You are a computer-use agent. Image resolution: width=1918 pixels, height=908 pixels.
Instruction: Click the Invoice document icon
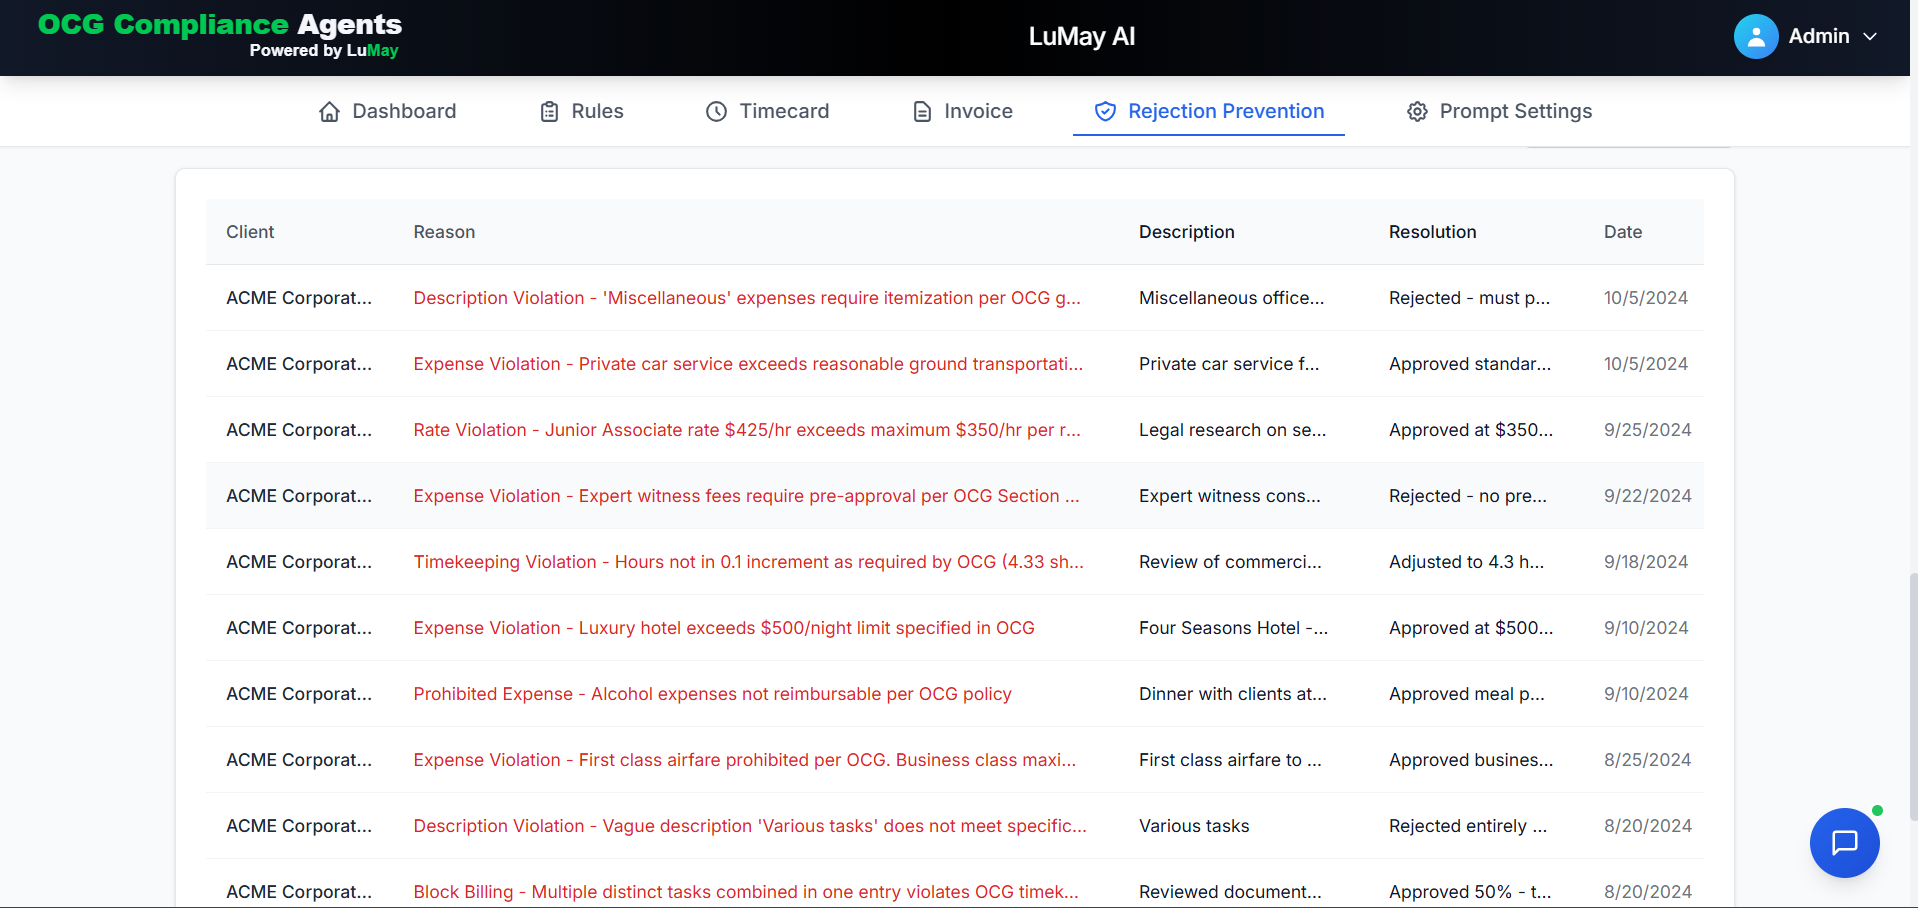tap(922, 112)
